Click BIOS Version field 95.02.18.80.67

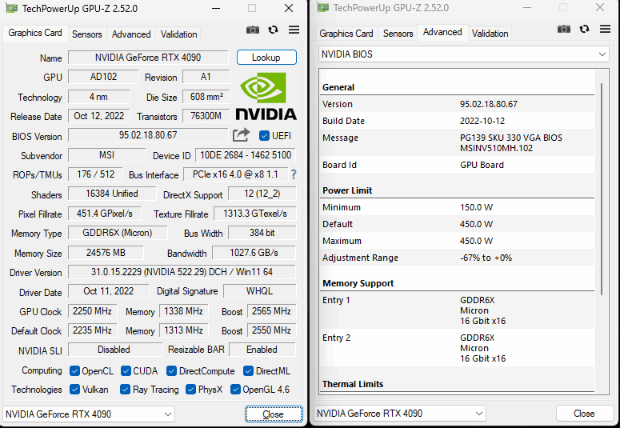[x=148, y=135]
